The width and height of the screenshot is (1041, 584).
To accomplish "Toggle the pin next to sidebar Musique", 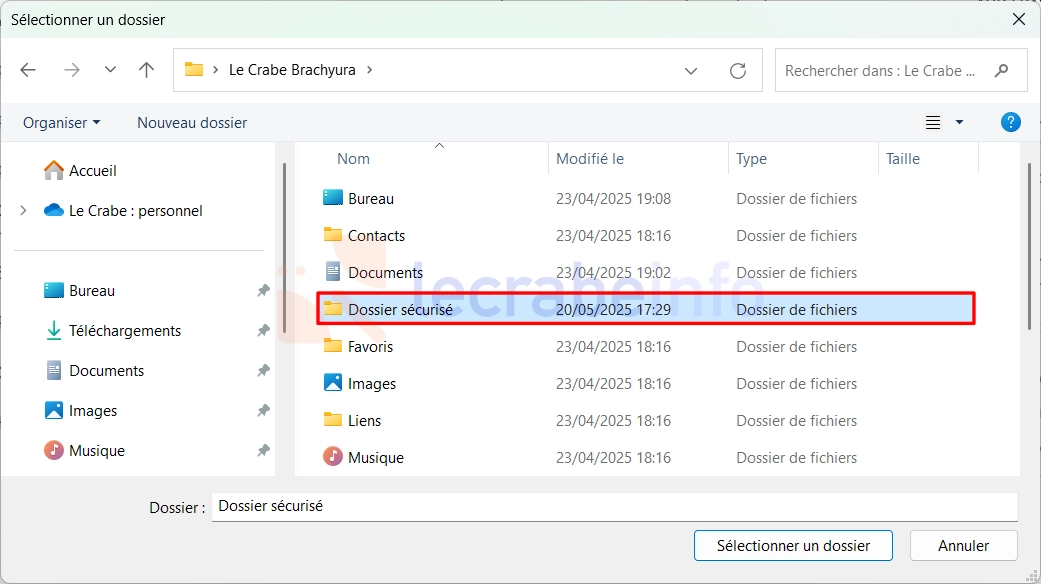I will 264,451.
